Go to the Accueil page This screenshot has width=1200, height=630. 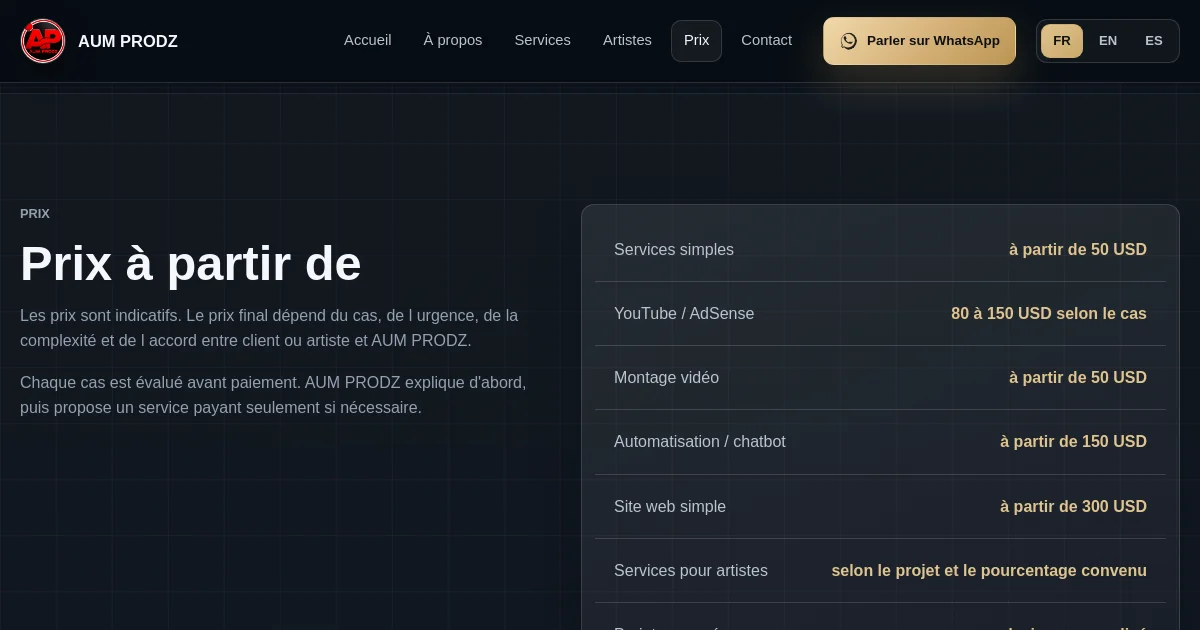368,41
